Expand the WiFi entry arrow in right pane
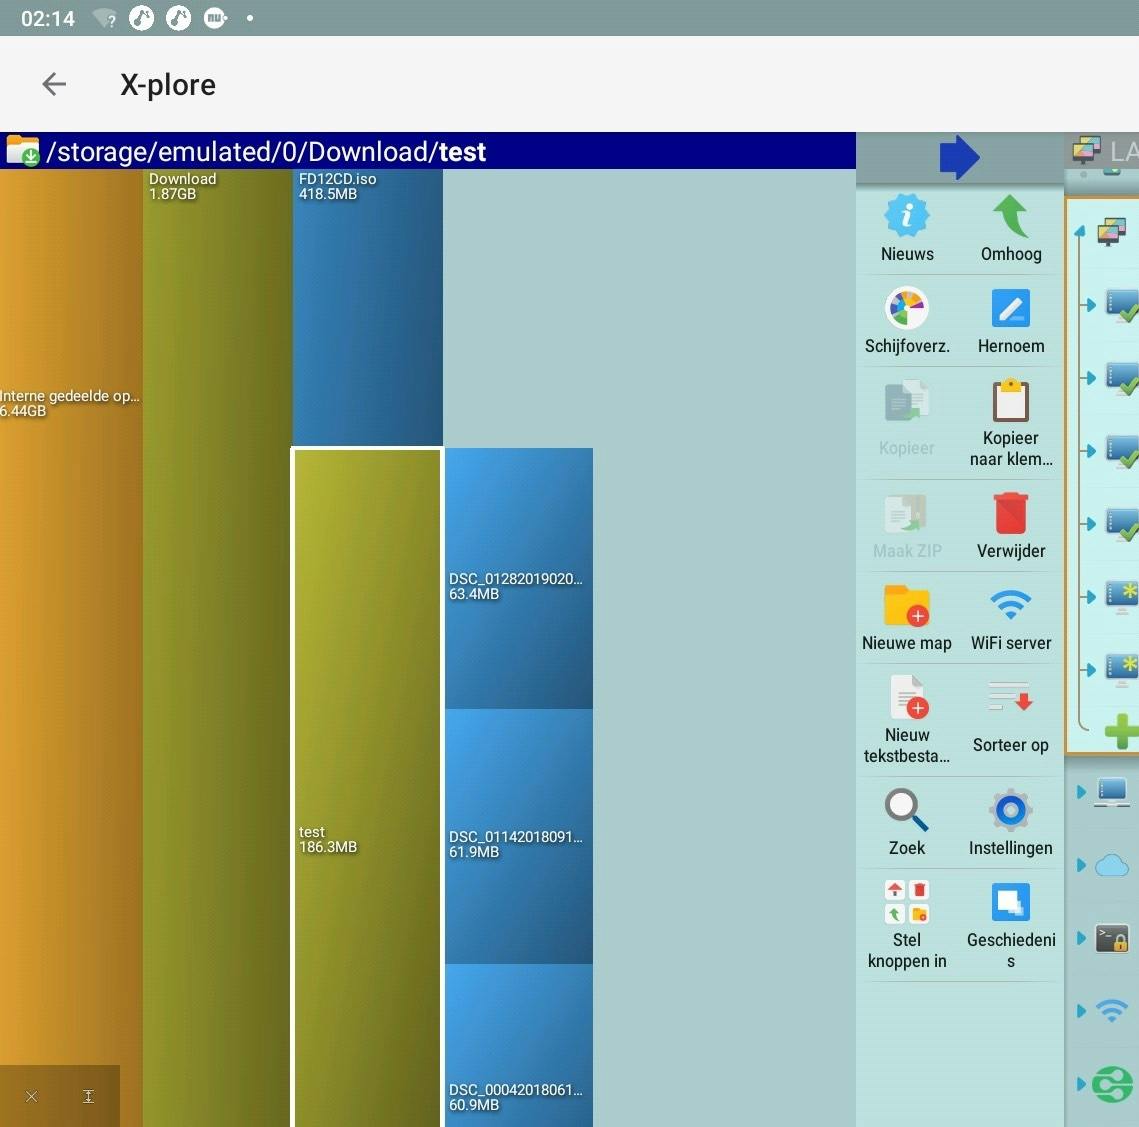The height and width of the screenshot is (1127, 1139). click(1081, 1010)
